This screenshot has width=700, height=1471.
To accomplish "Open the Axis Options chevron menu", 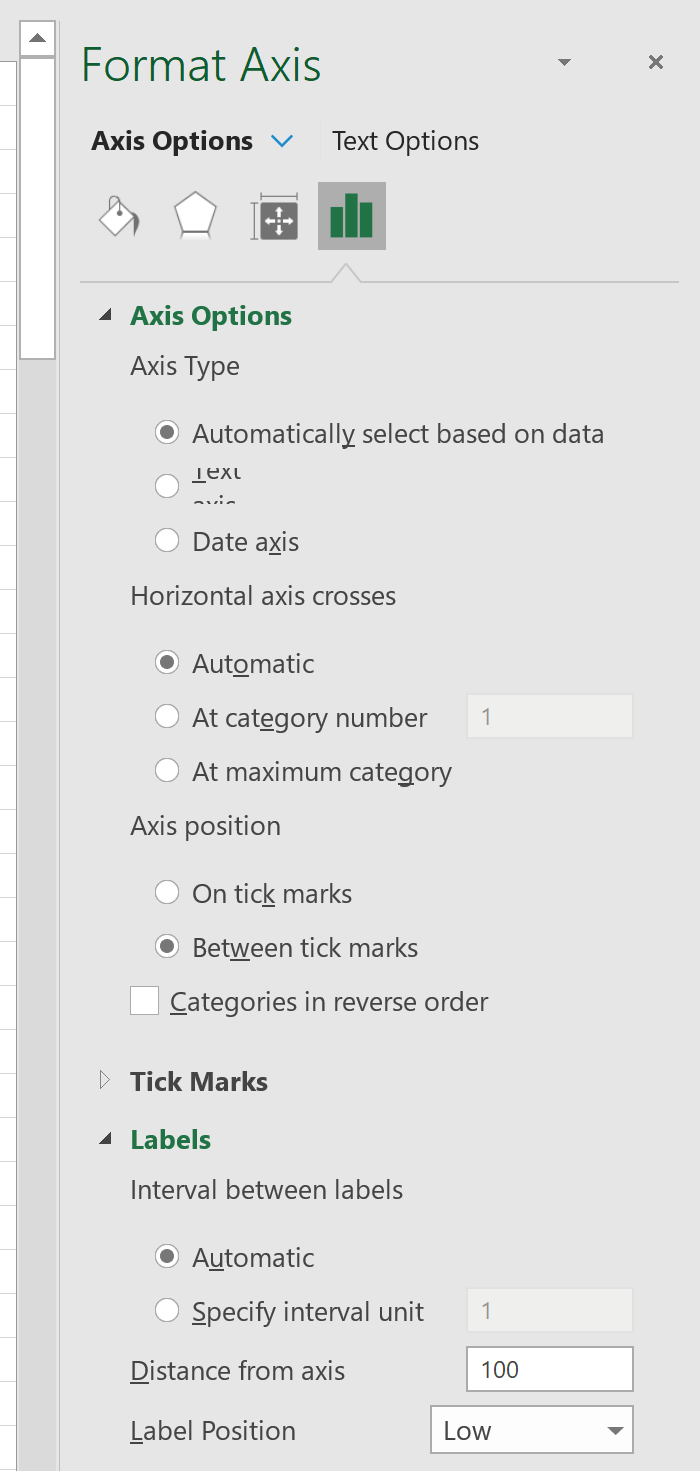I will point(282,140).
